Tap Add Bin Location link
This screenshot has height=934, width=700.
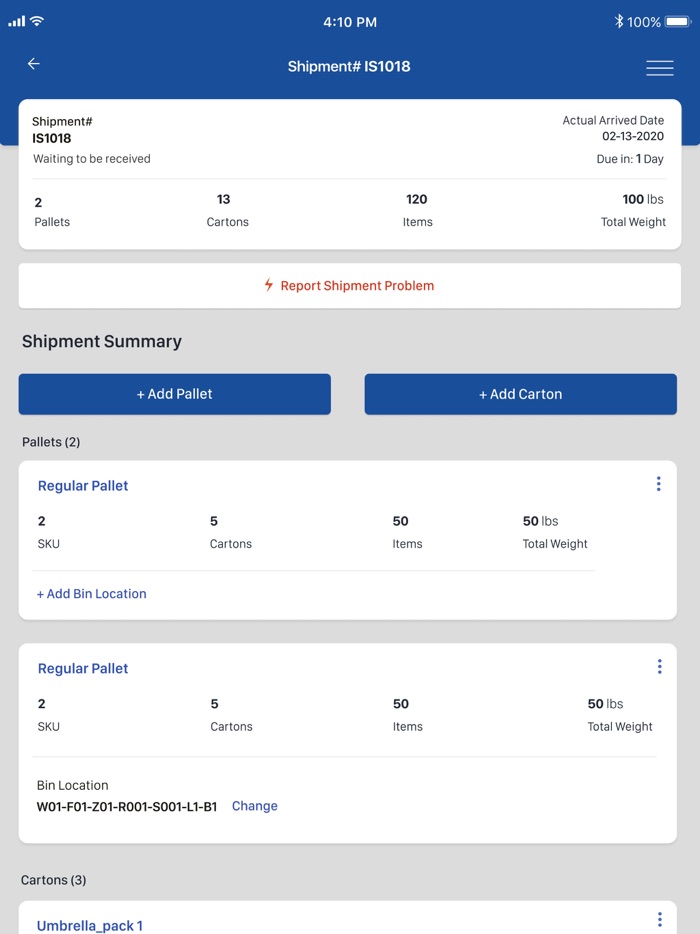click(92, 594)
